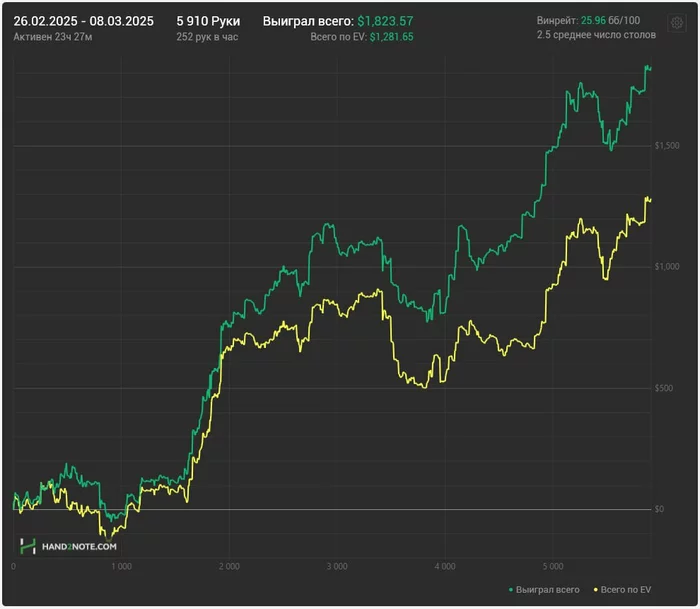Toggle the green Выиграл всего legend dot
The image size is (700, 609).
click(511, 590)
